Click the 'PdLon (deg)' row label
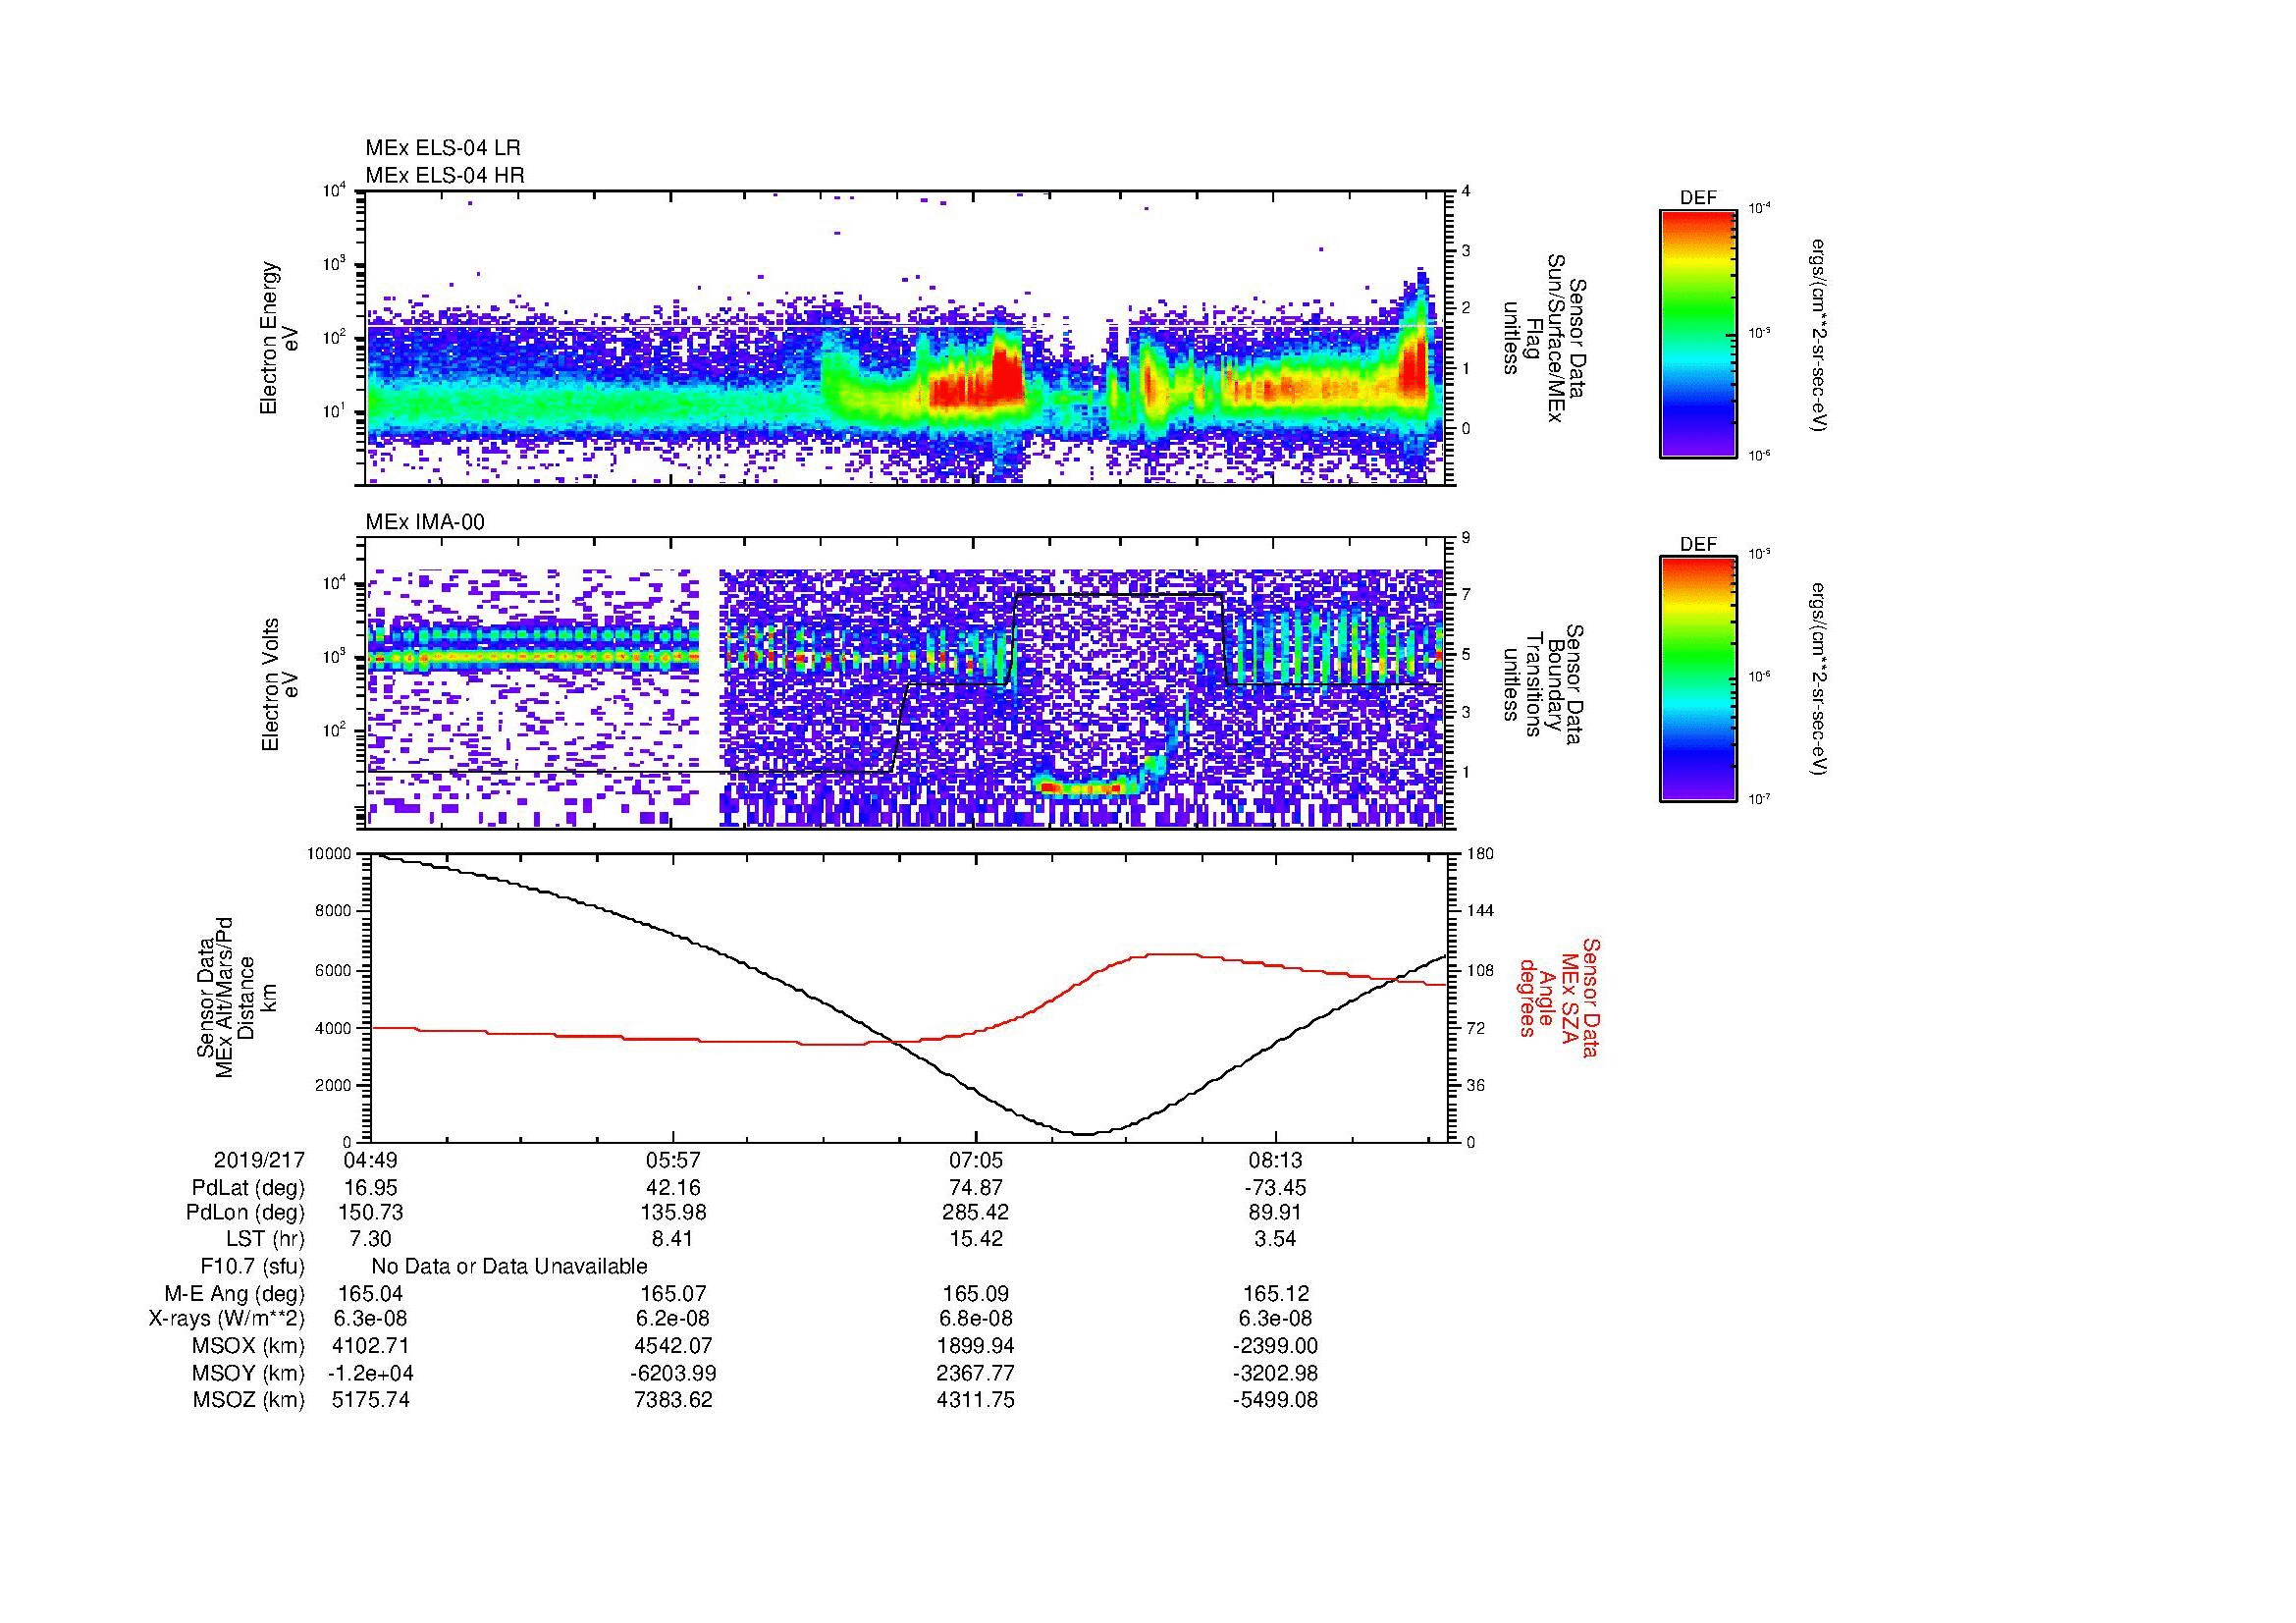 [x=245, y=1213]
